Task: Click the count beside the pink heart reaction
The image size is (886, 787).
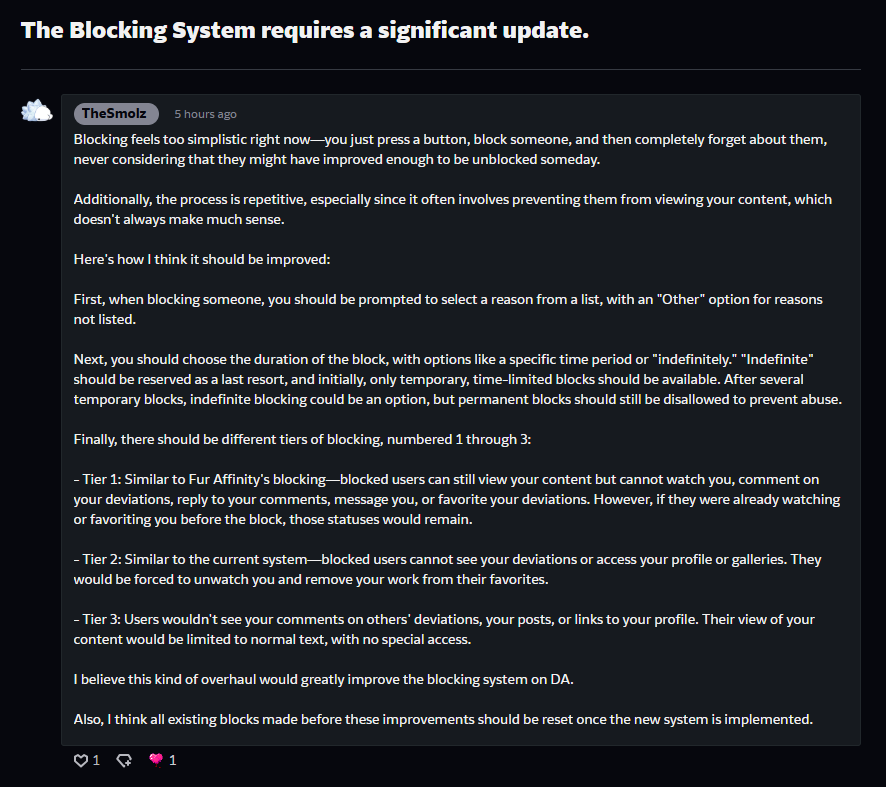Action: (x=172, y=761)
